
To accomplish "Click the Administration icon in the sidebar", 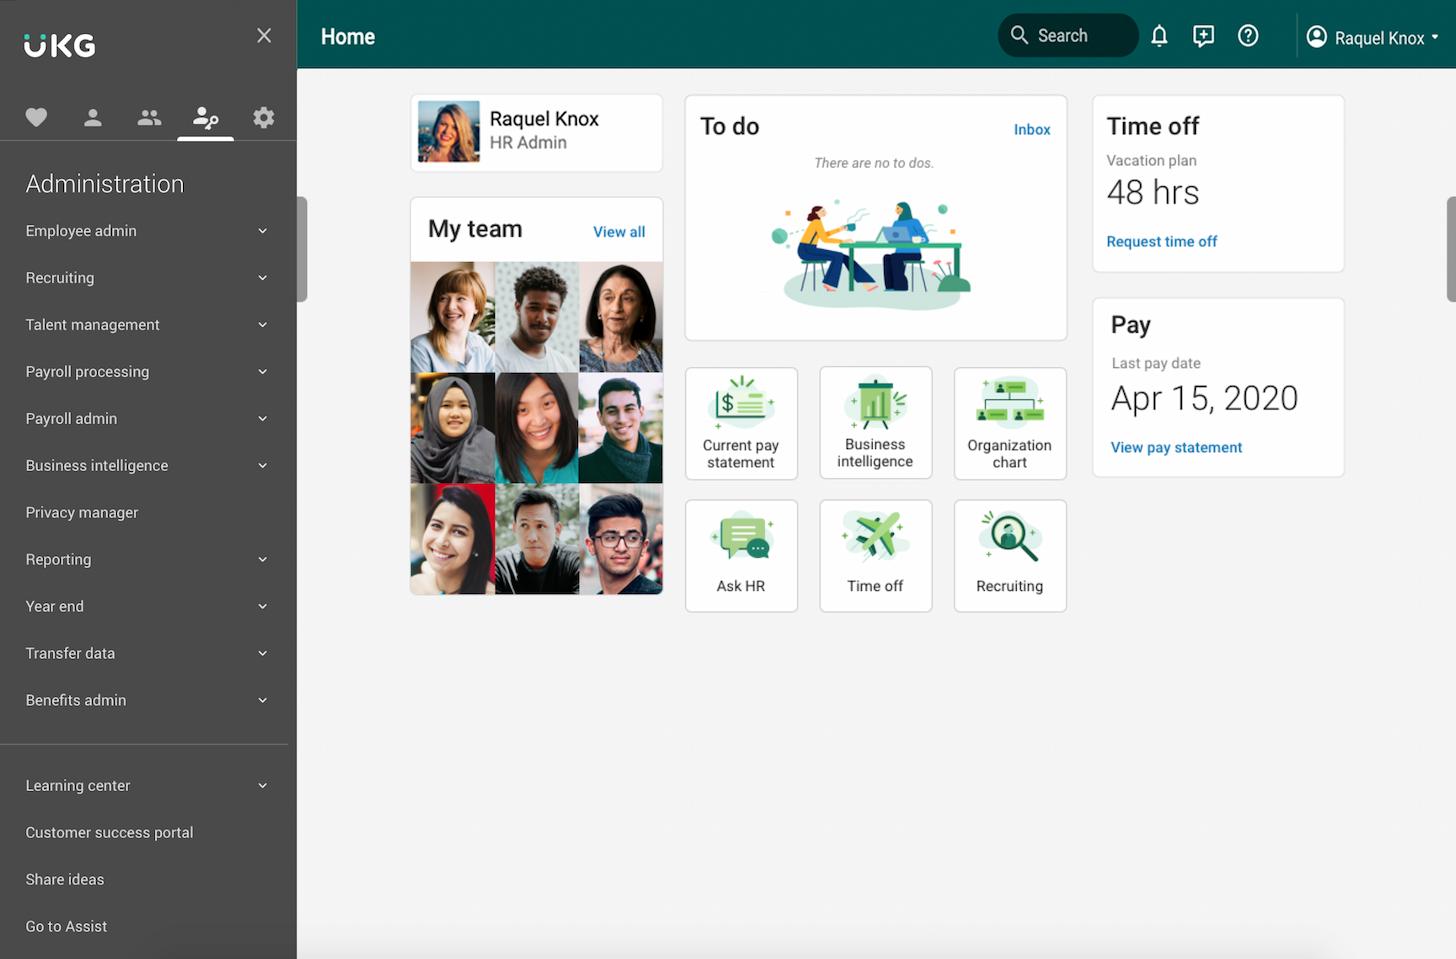I will [x=205, y=118].
